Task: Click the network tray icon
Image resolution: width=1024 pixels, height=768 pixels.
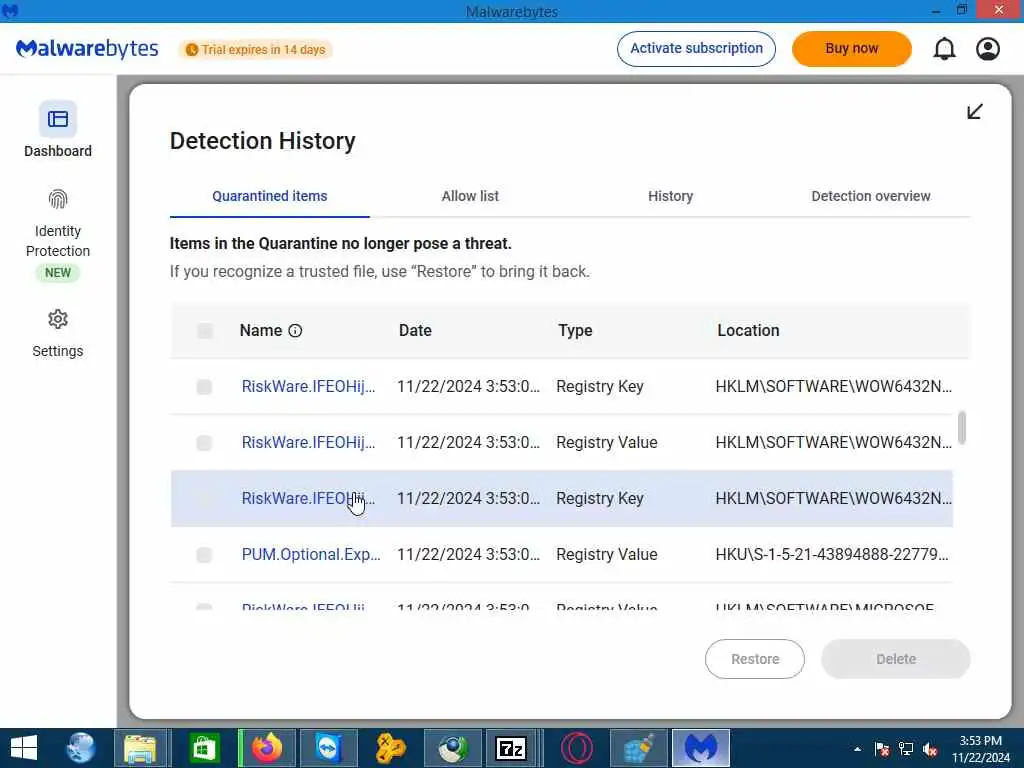Action: pos(906,749)
